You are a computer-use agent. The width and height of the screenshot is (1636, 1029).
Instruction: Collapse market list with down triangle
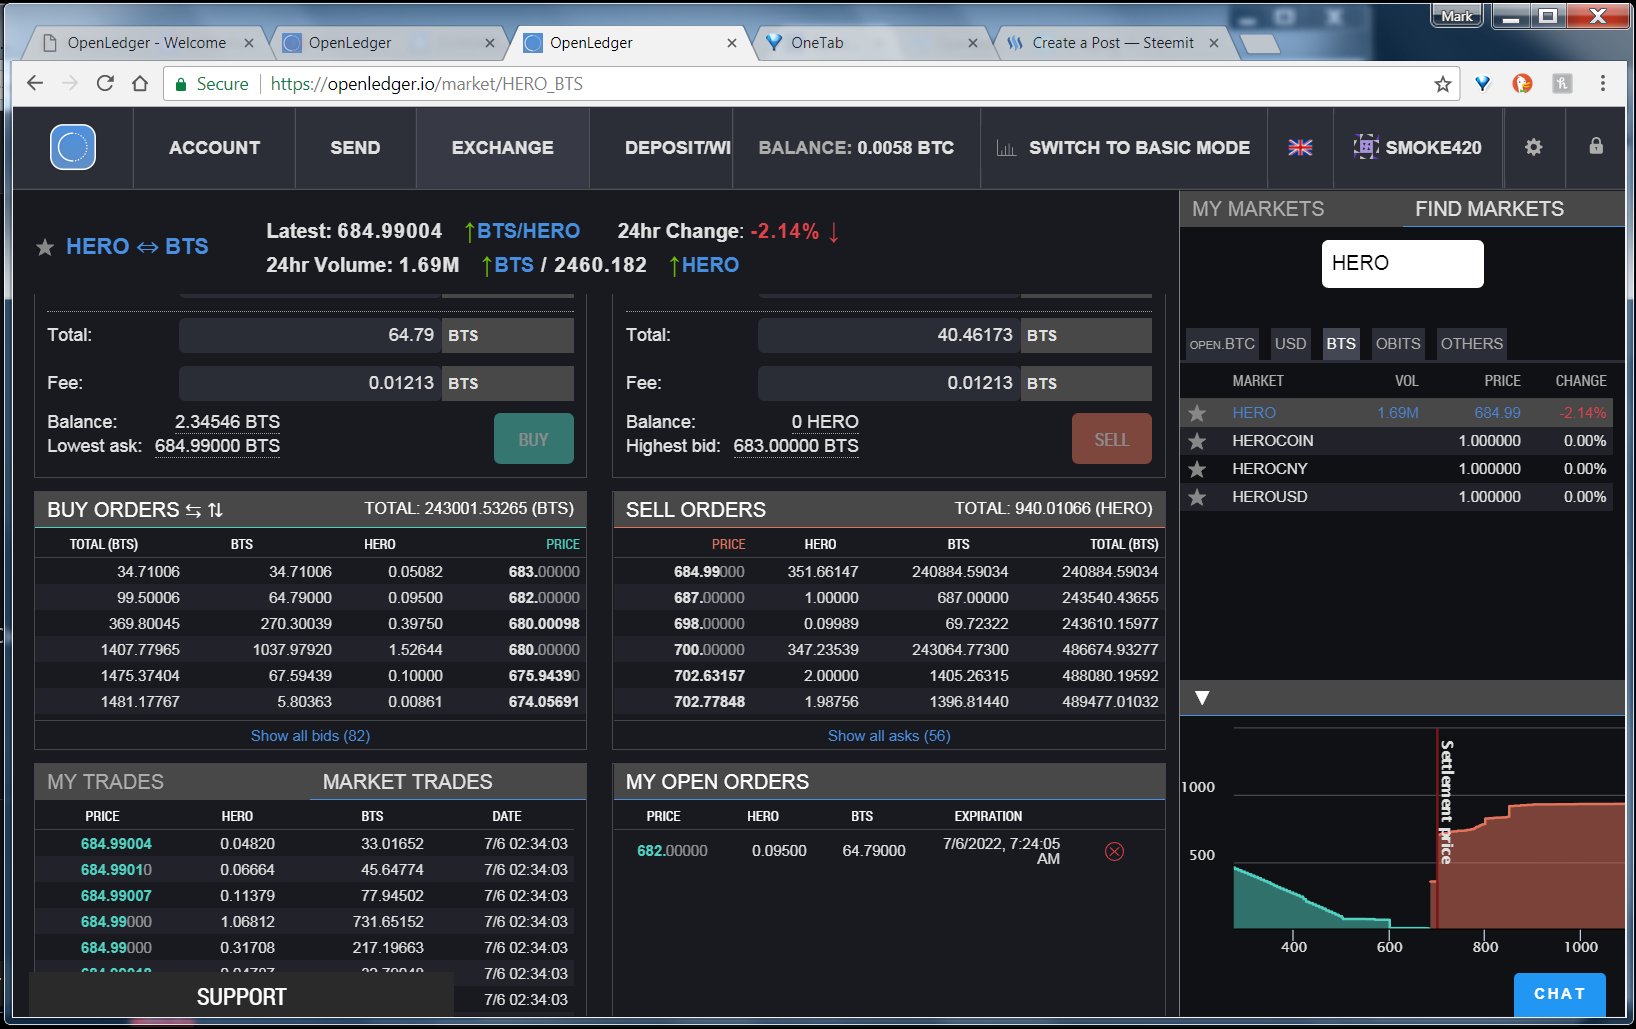(1203, 697)
